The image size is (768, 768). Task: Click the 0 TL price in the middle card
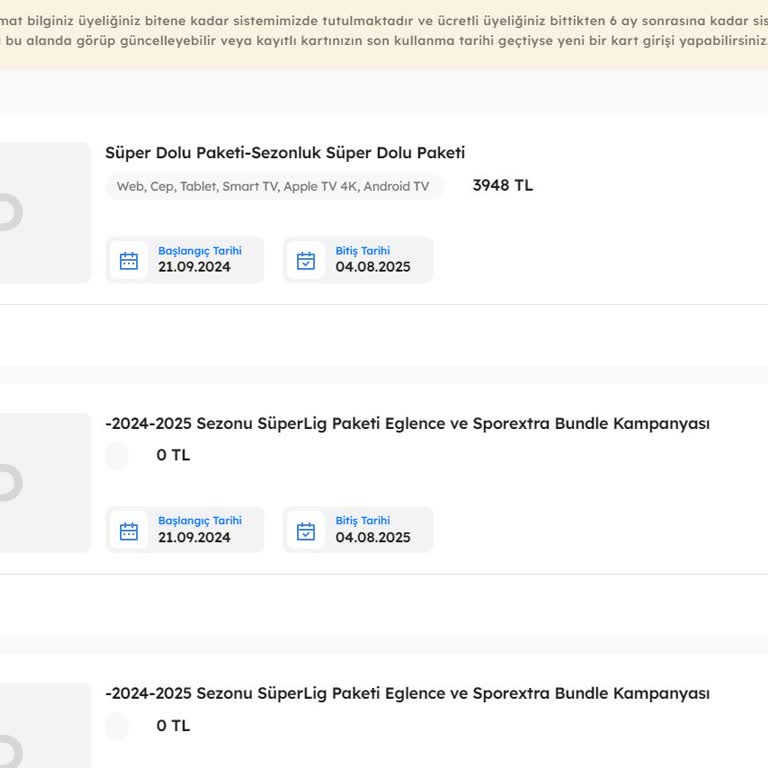[x=173, y=456]
